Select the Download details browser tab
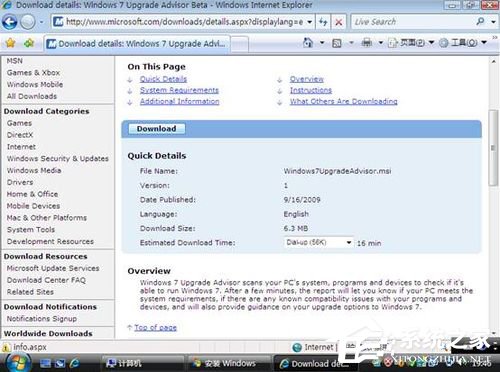Screen dimensions: 500x372 click(137, 44)
